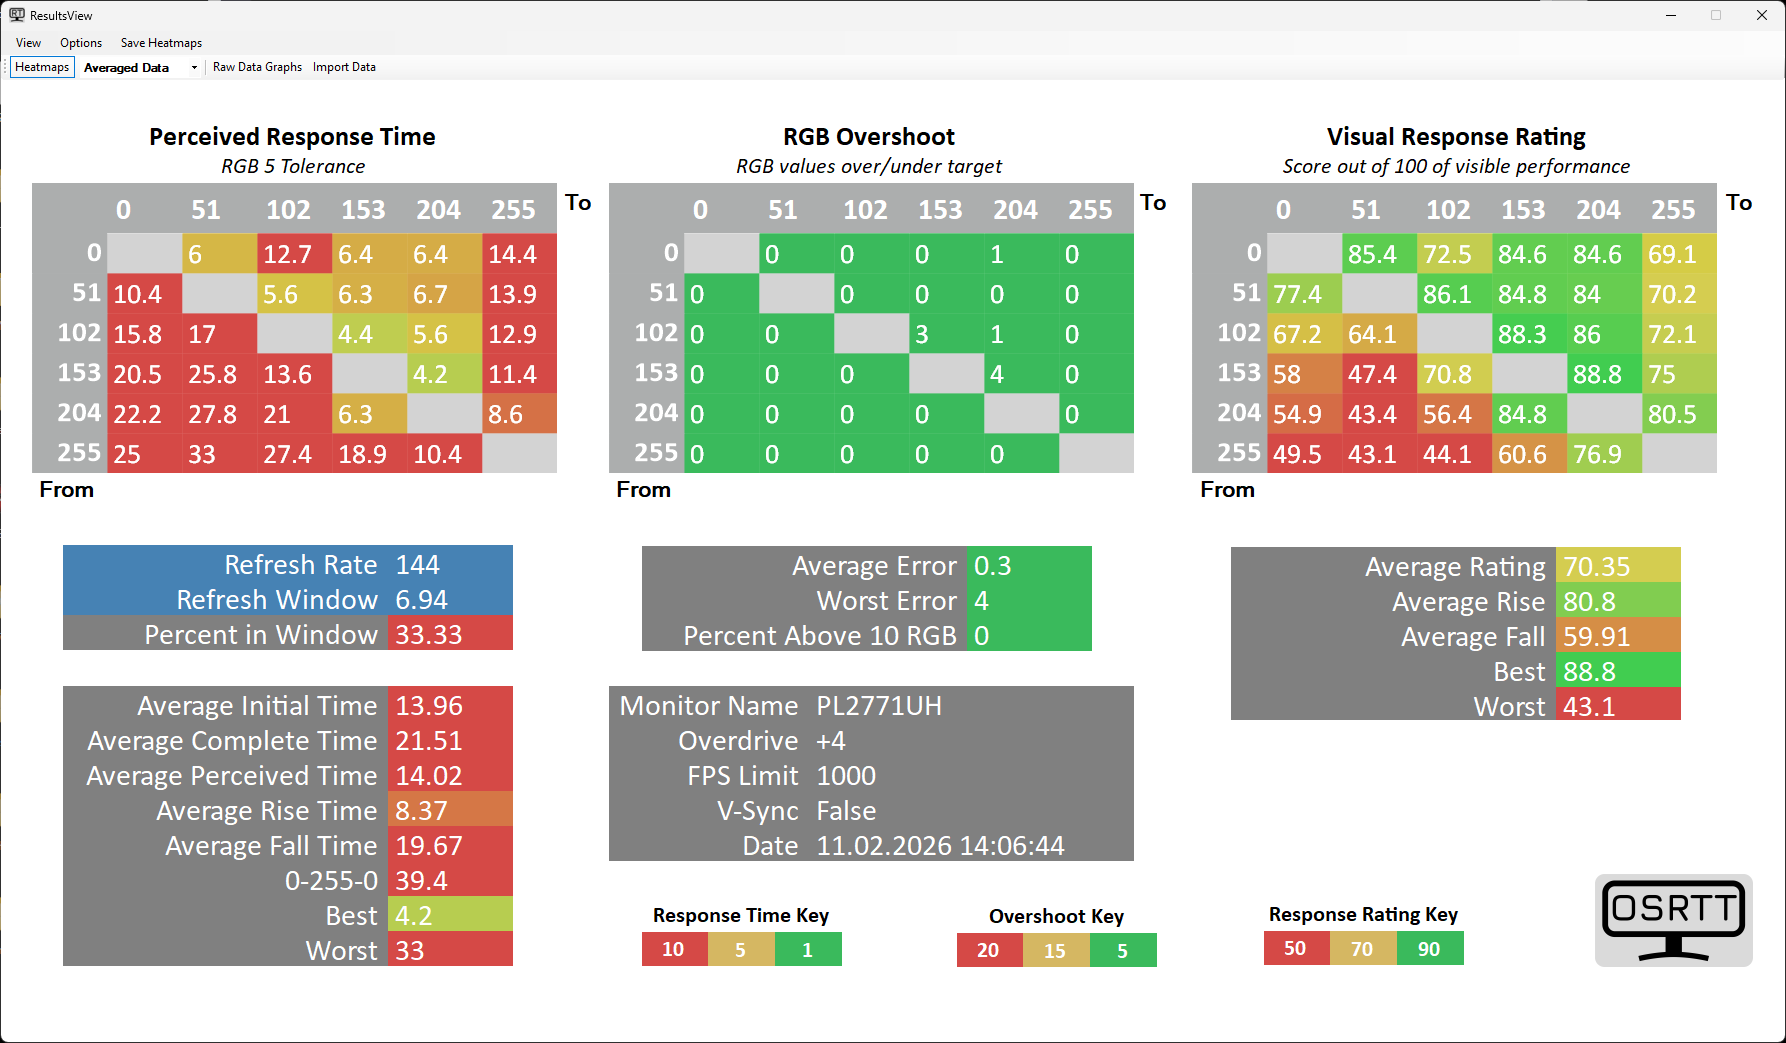Viewport: 1786px width, 1043px height.
Task: Click green 5 swatch in Overshoot Key
Action: 1123,950
